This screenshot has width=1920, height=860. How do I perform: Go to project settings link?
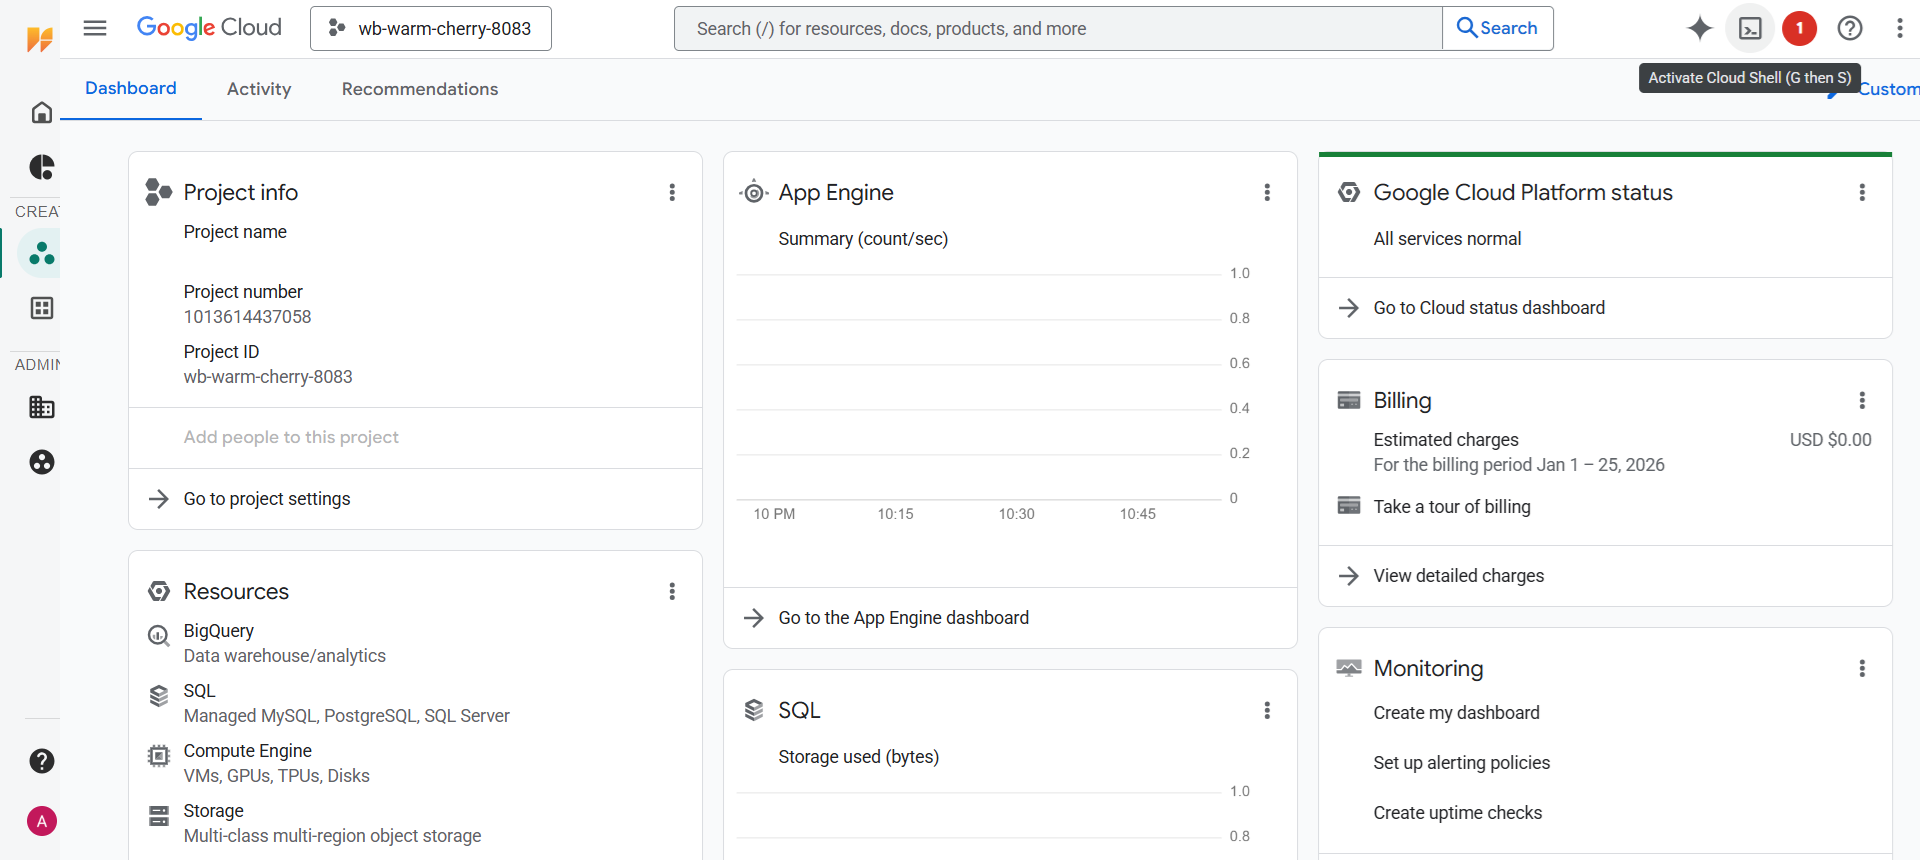click(x=266, y=499)
